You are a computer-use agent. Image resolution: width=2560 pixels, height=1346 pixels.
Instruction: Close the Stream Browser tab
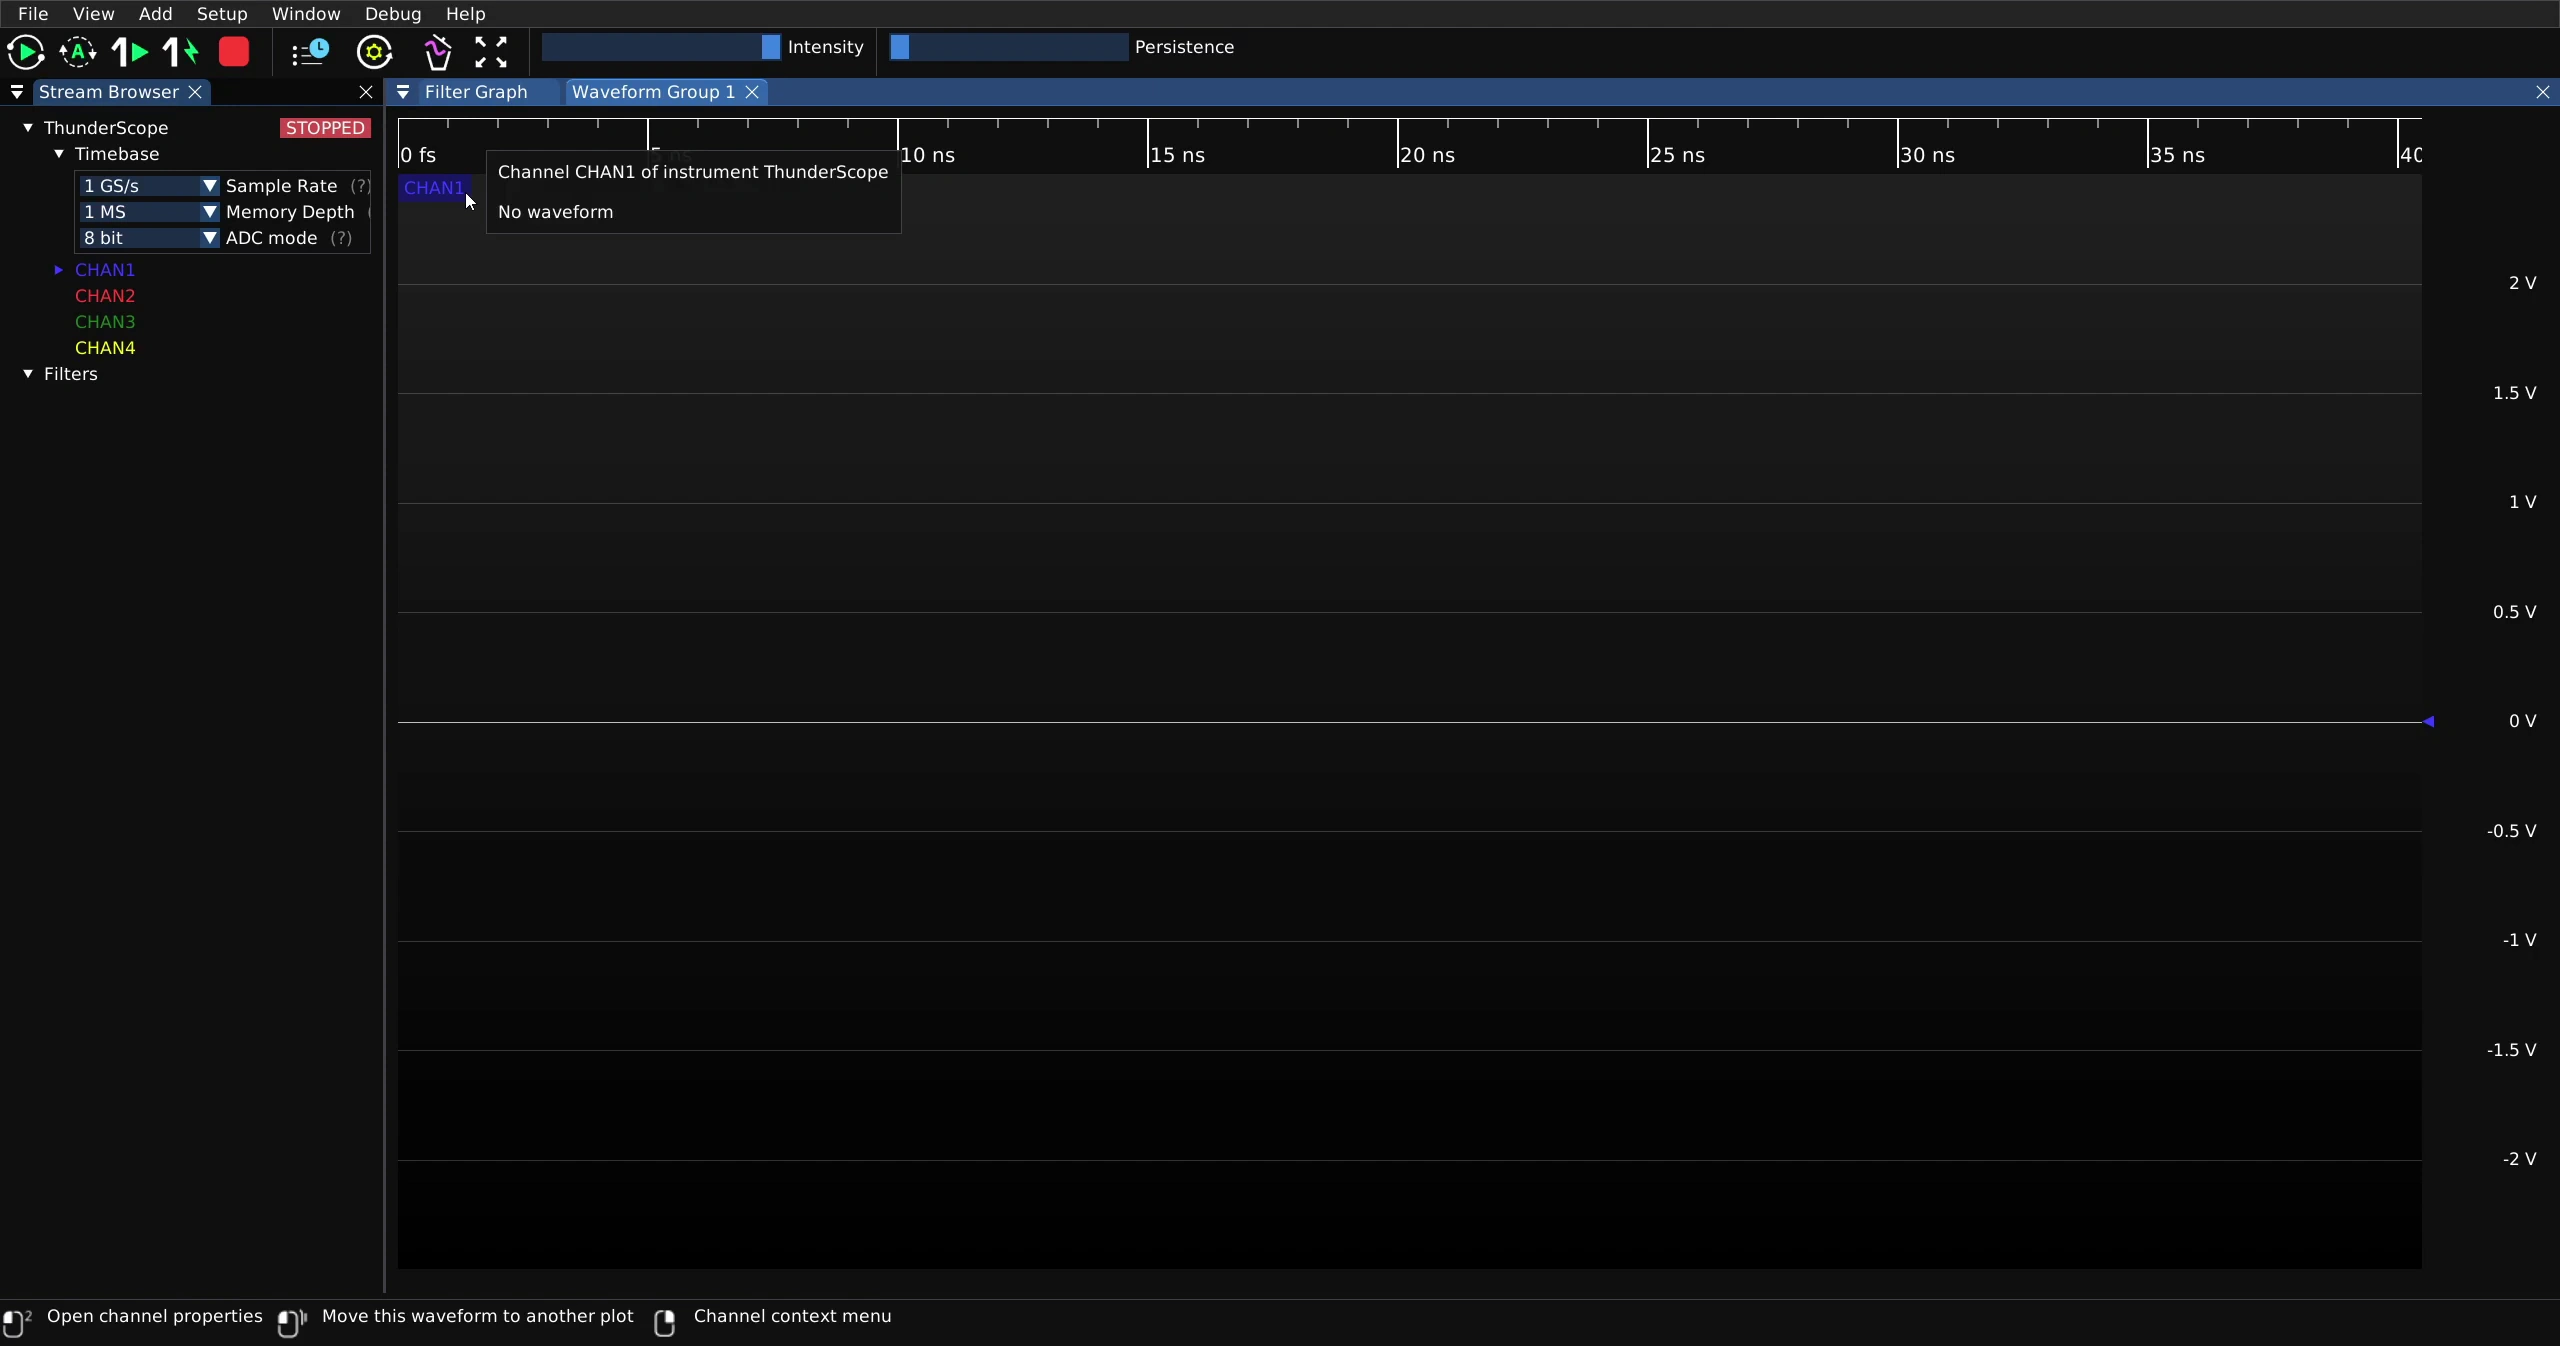coord(196,92)
